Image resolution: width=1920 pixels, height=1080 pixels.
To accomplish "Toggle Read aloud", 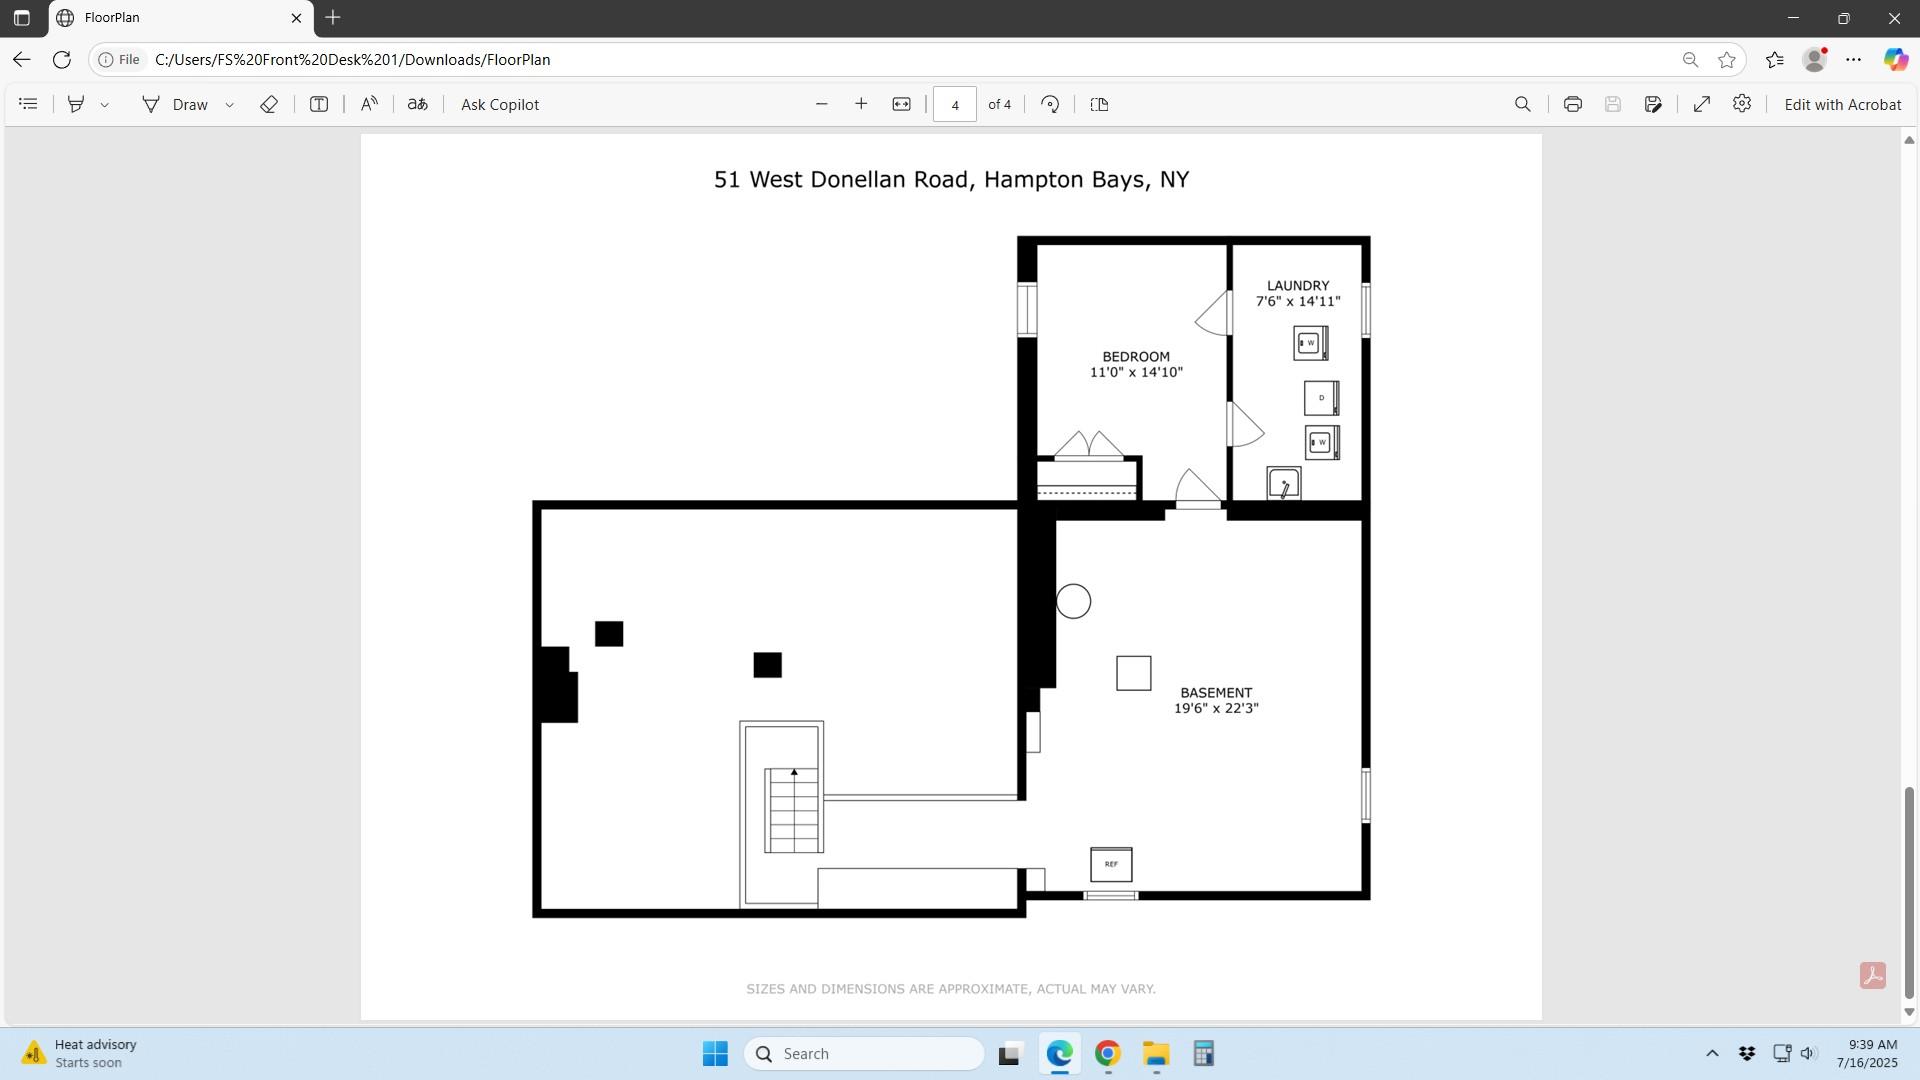I will click(x=369, y=104).
